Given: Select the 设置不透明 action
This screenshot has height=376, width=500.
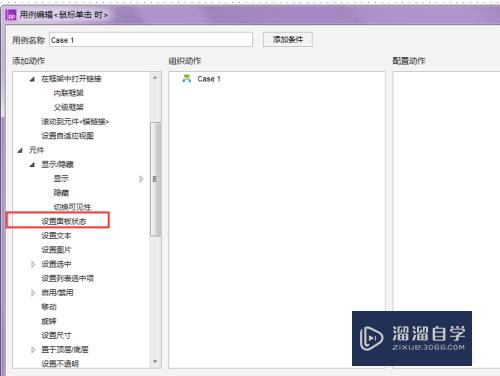Looking at the screenshot, I should pos(60,364).
